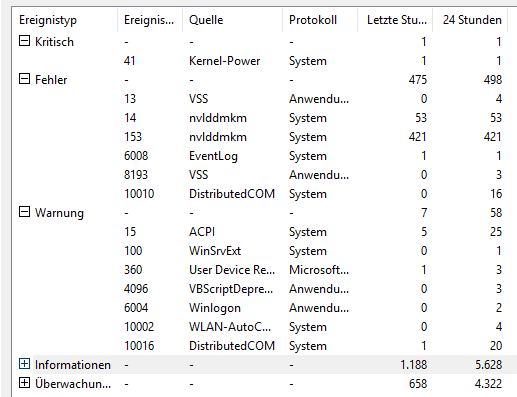Screen dimensions: 517x397
Task: Select VSS source in event 8193 row
Action: pos(198,175)
